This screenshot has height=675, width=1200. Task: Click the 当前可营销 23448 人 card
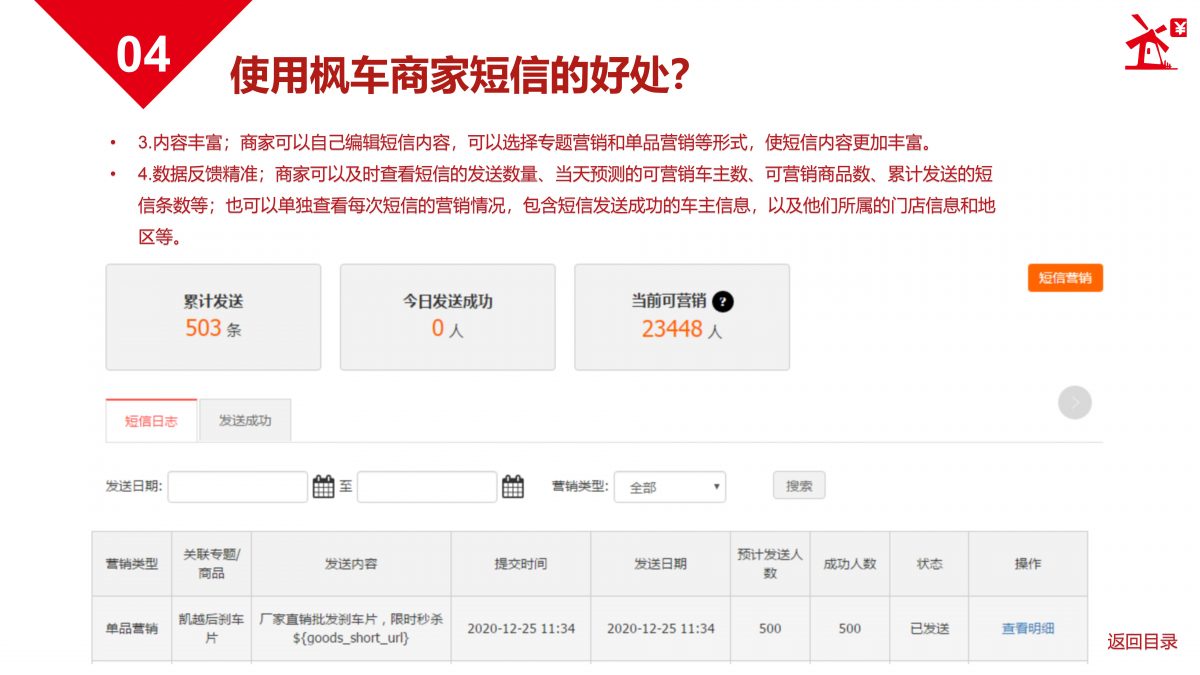682,317
